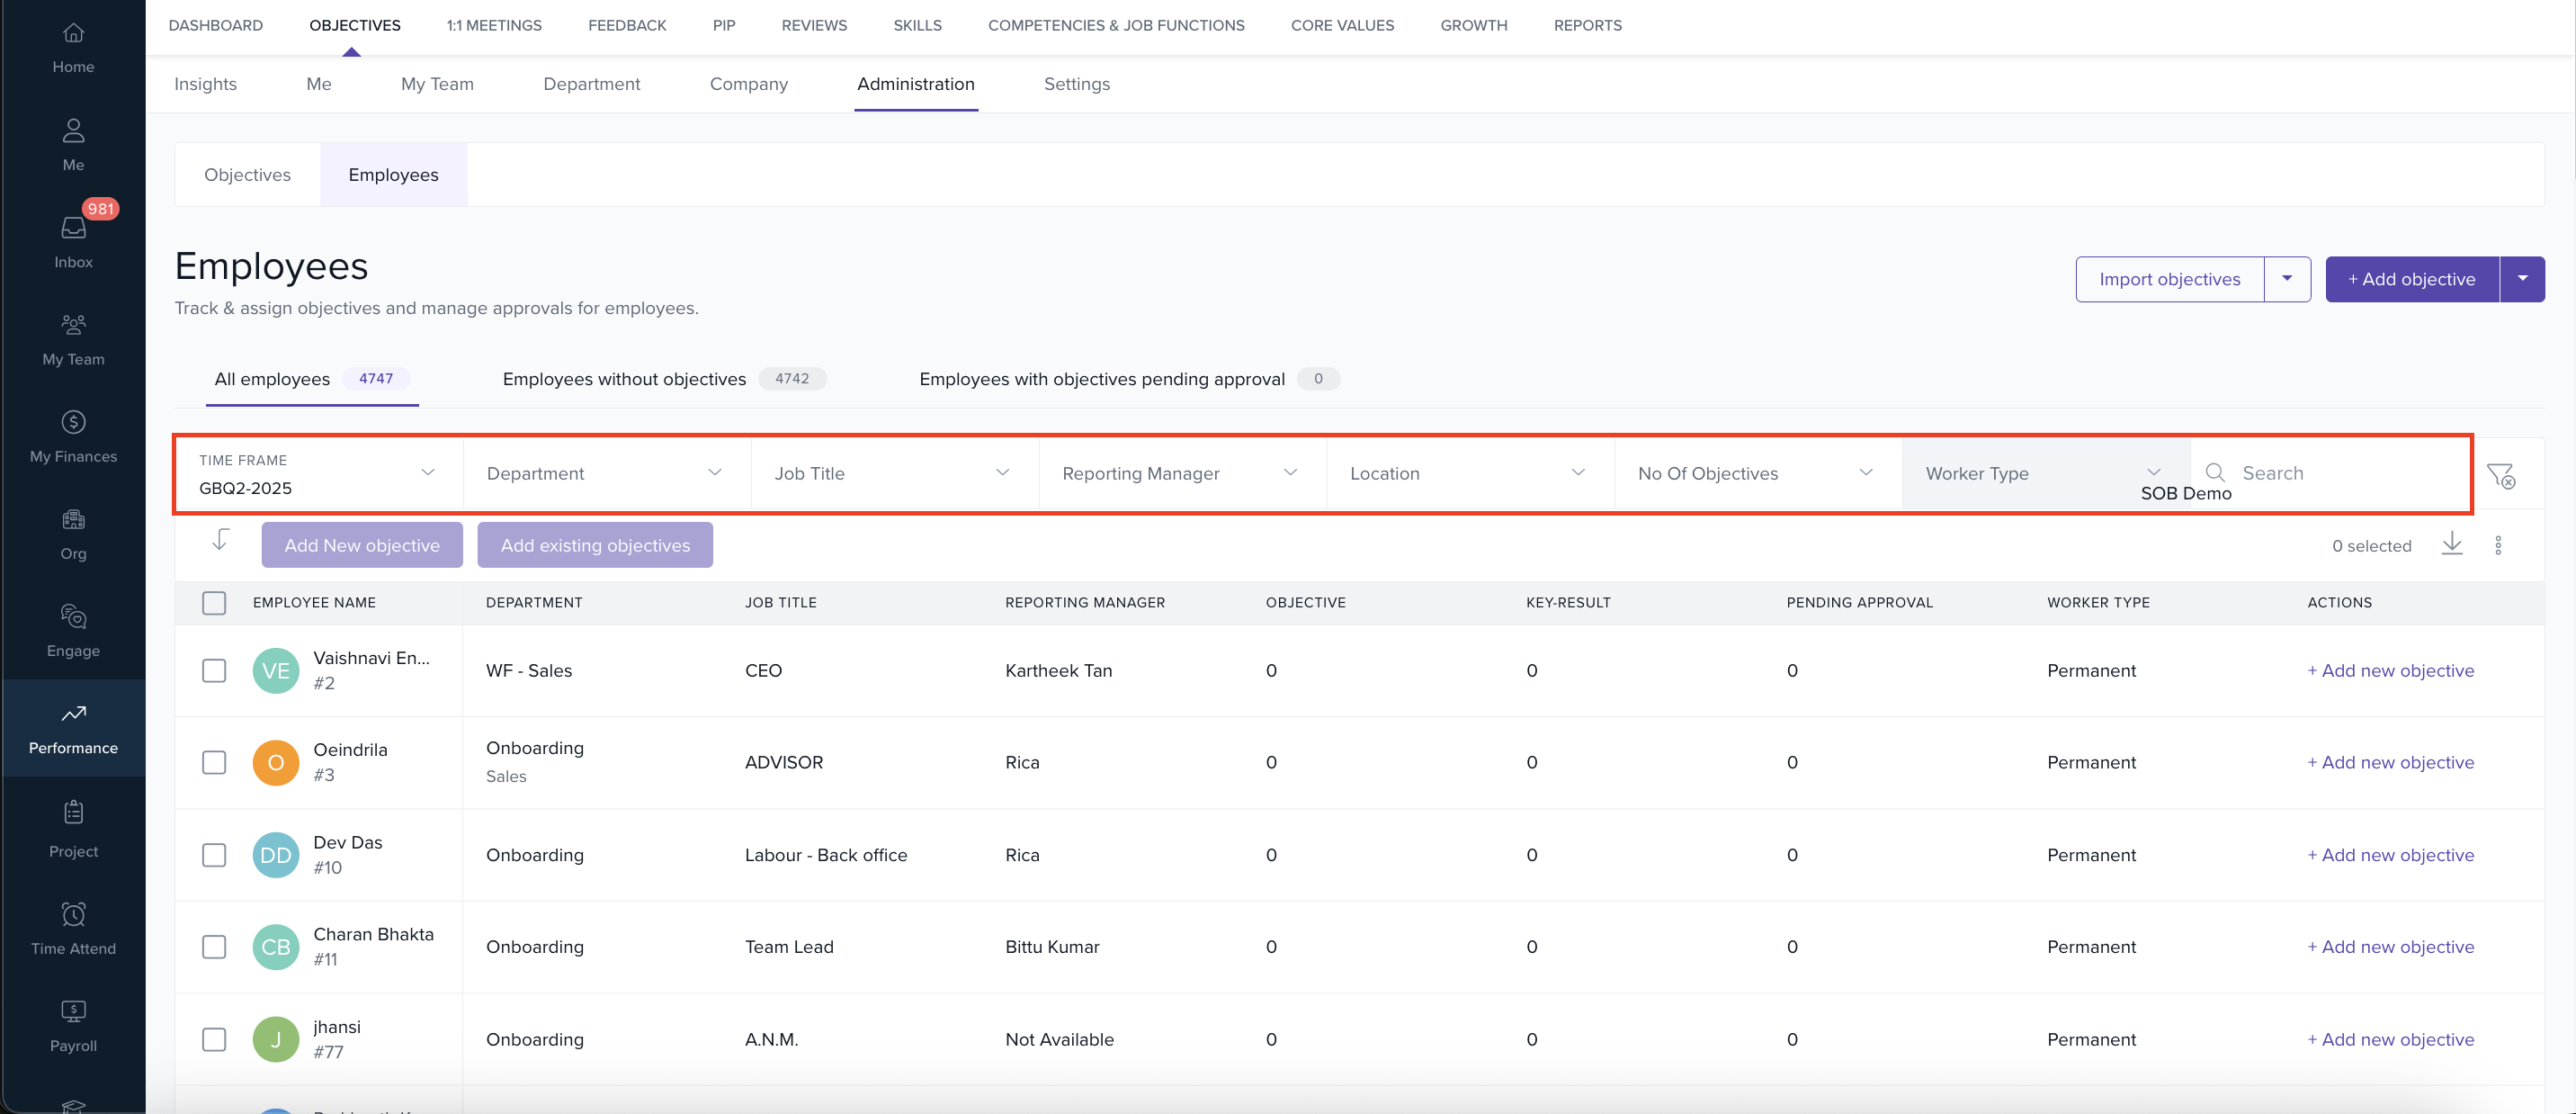This screenshot has height=1114, width=2576.
Task: Open the Engage section in the sidebar
Action: pyautogui.click(x=73, y=630)
